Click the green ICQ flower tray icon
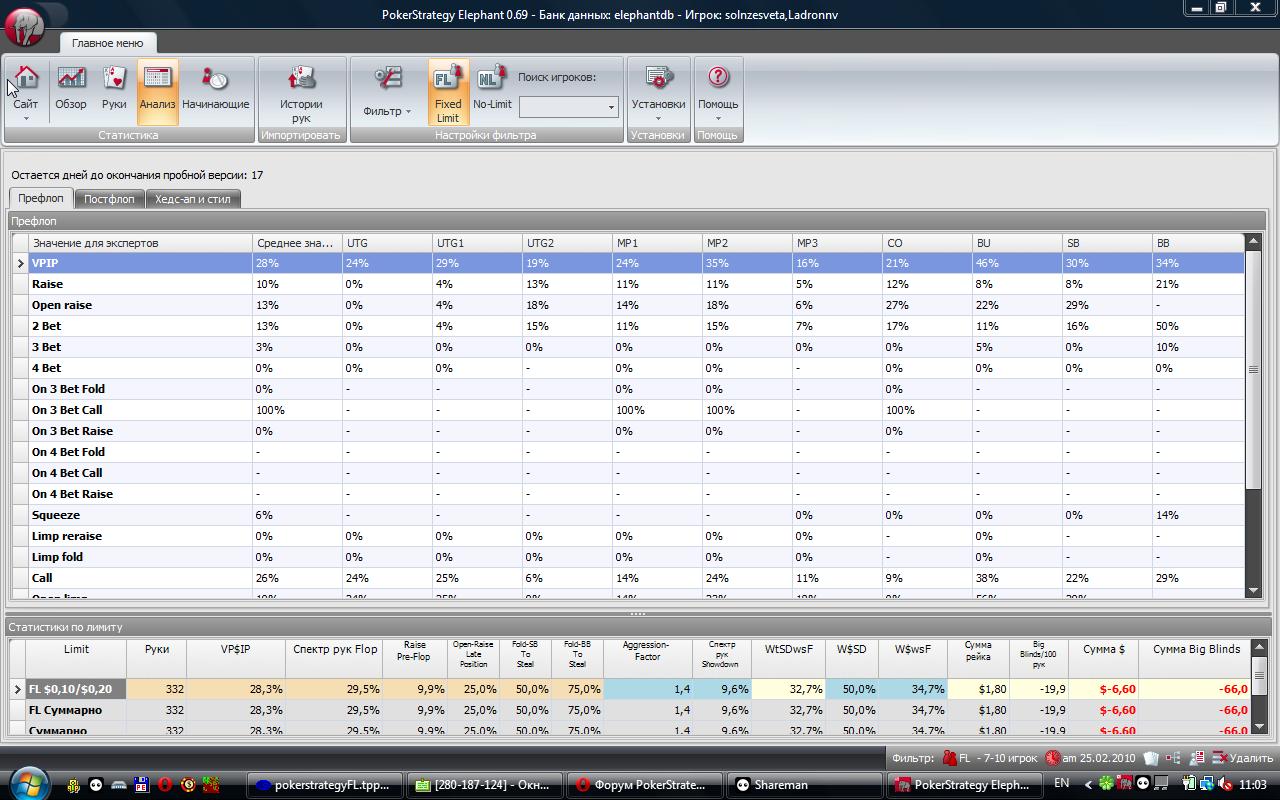Screen dimensions: 1280x800 point(1105,784)
